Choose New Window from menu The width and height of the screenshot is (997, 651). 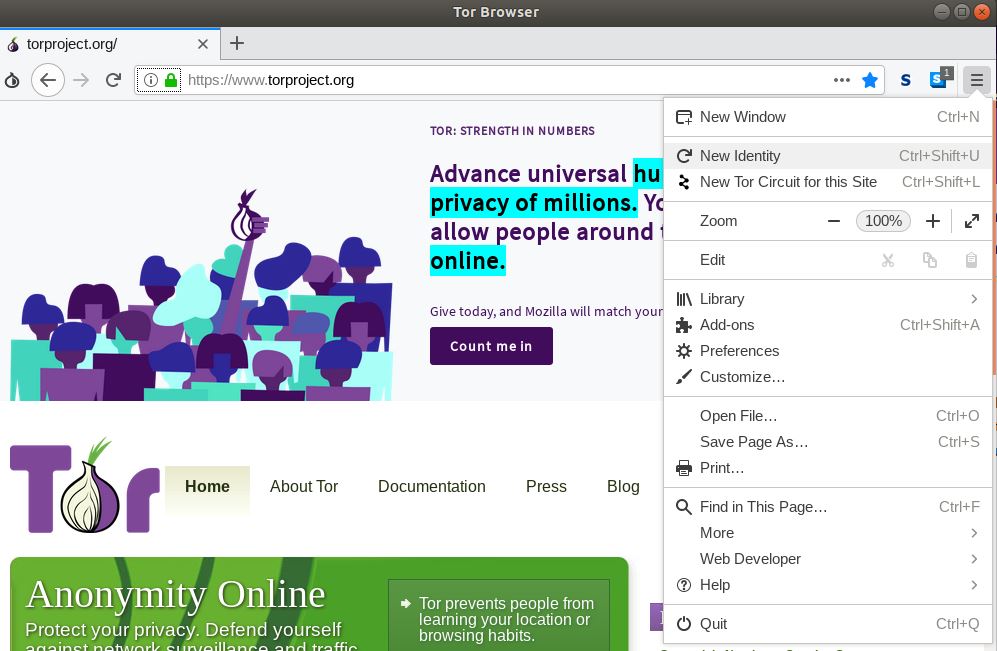point(827,117)
